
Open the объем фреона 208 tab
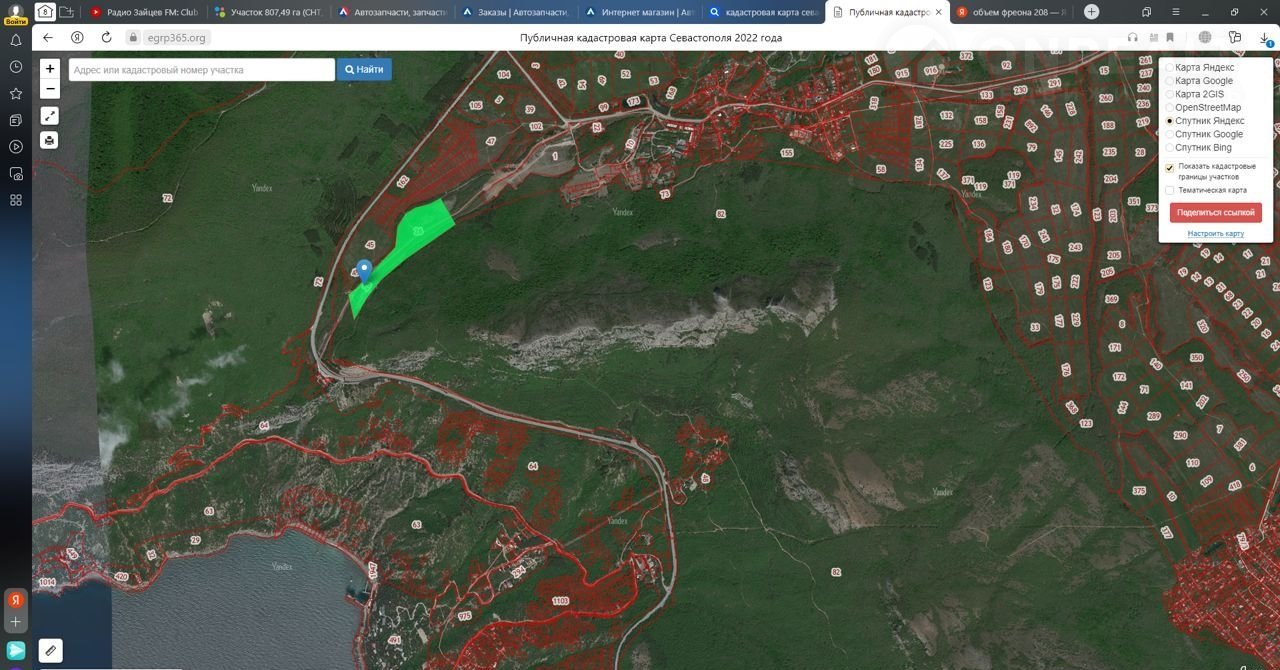click(x=1010, y=12)
